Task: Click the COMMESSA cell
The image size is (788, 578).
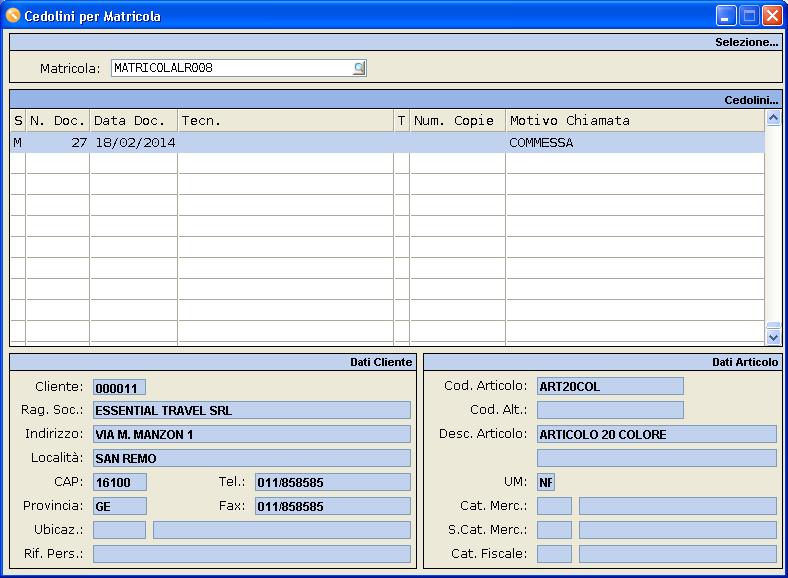Action: tap(635, 143)
